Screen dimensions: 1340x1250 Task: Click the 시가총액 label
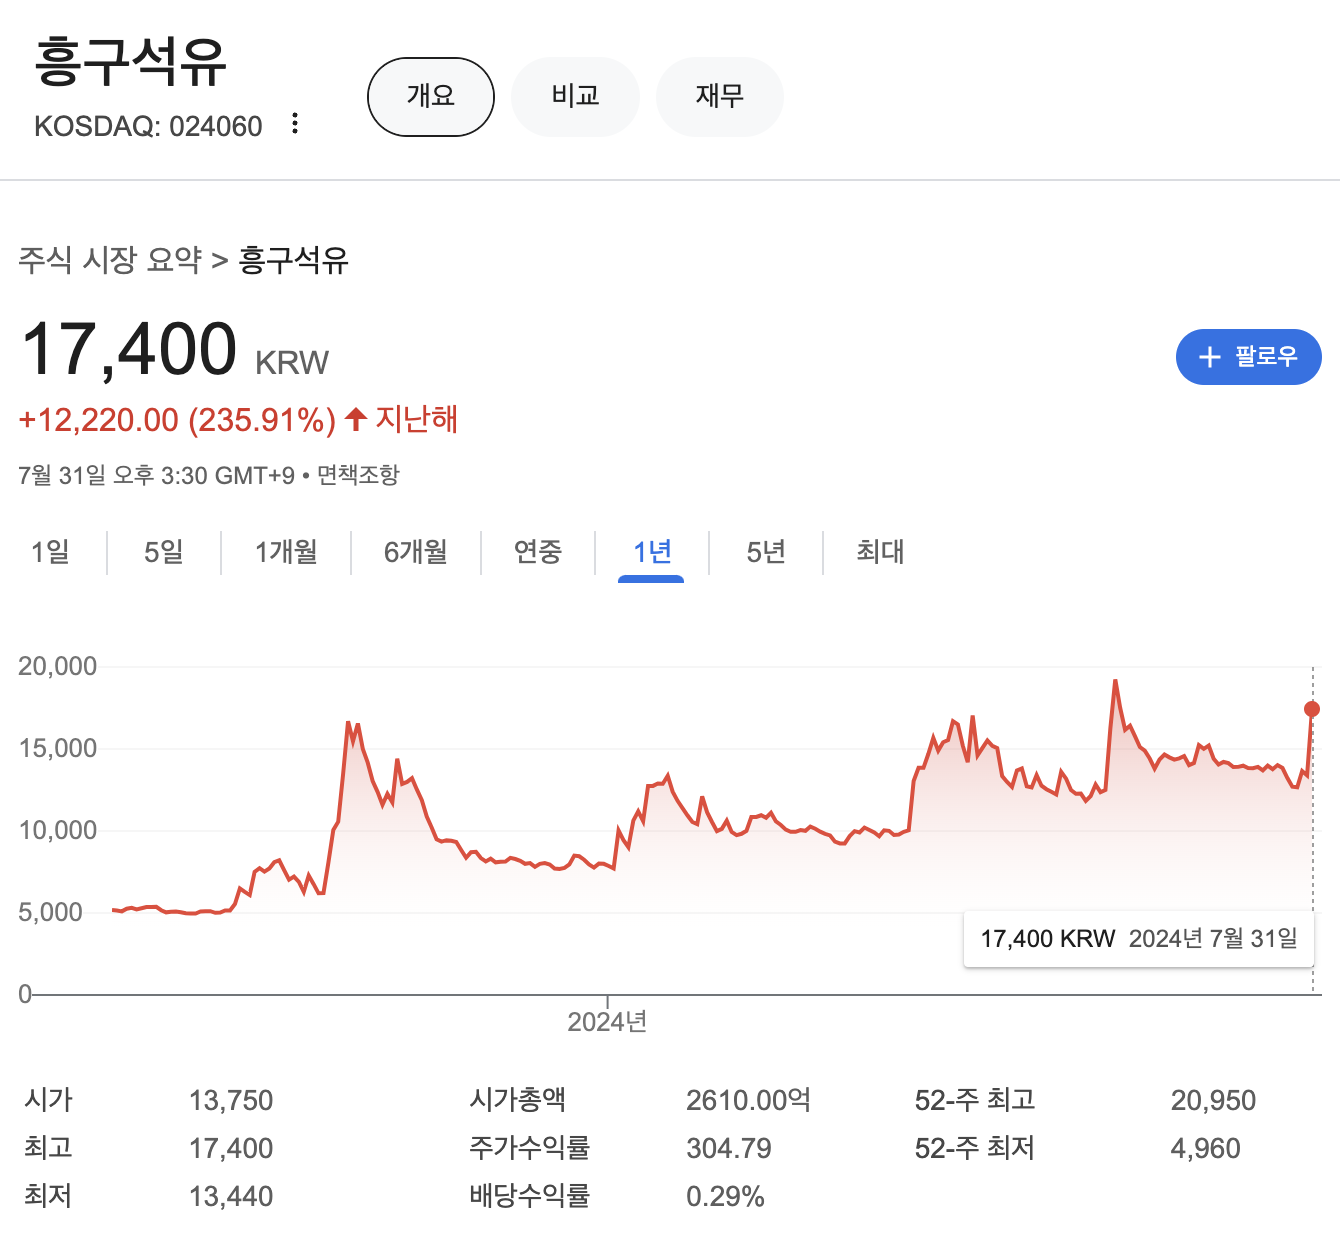click(x=518, y=1100)
